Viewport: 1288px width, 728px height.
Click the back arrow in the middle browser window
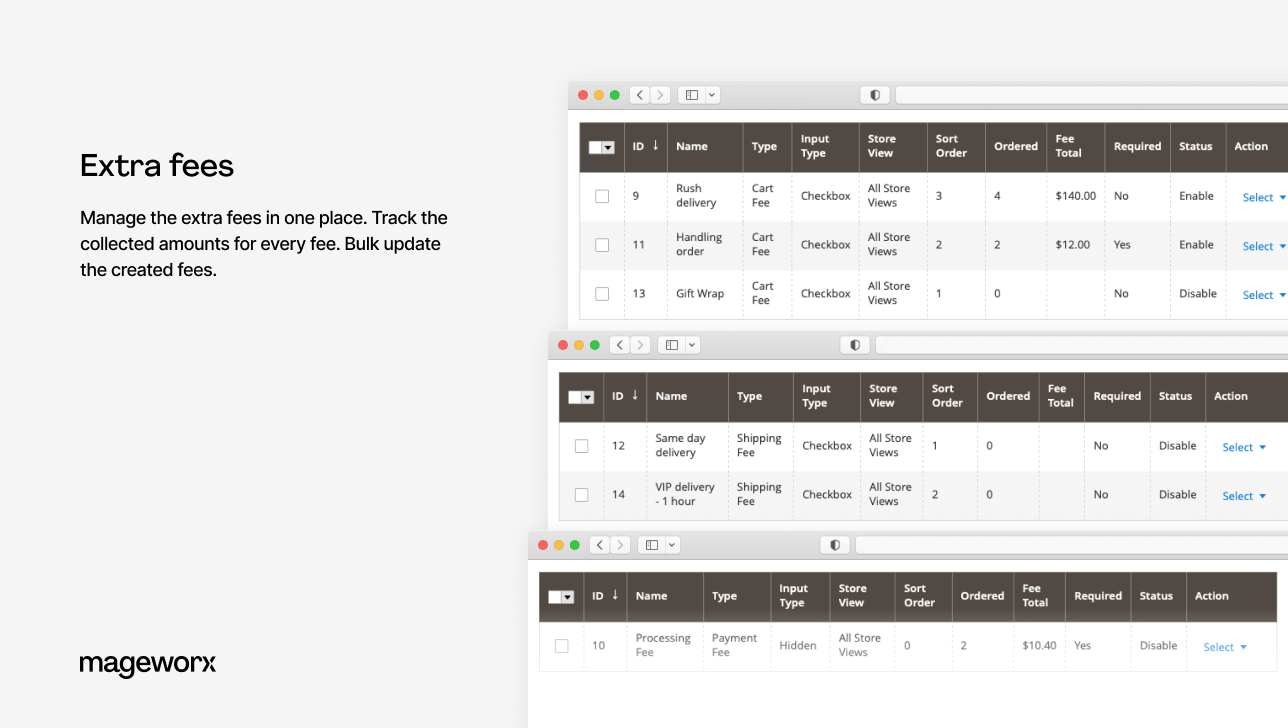pos(619,344)
